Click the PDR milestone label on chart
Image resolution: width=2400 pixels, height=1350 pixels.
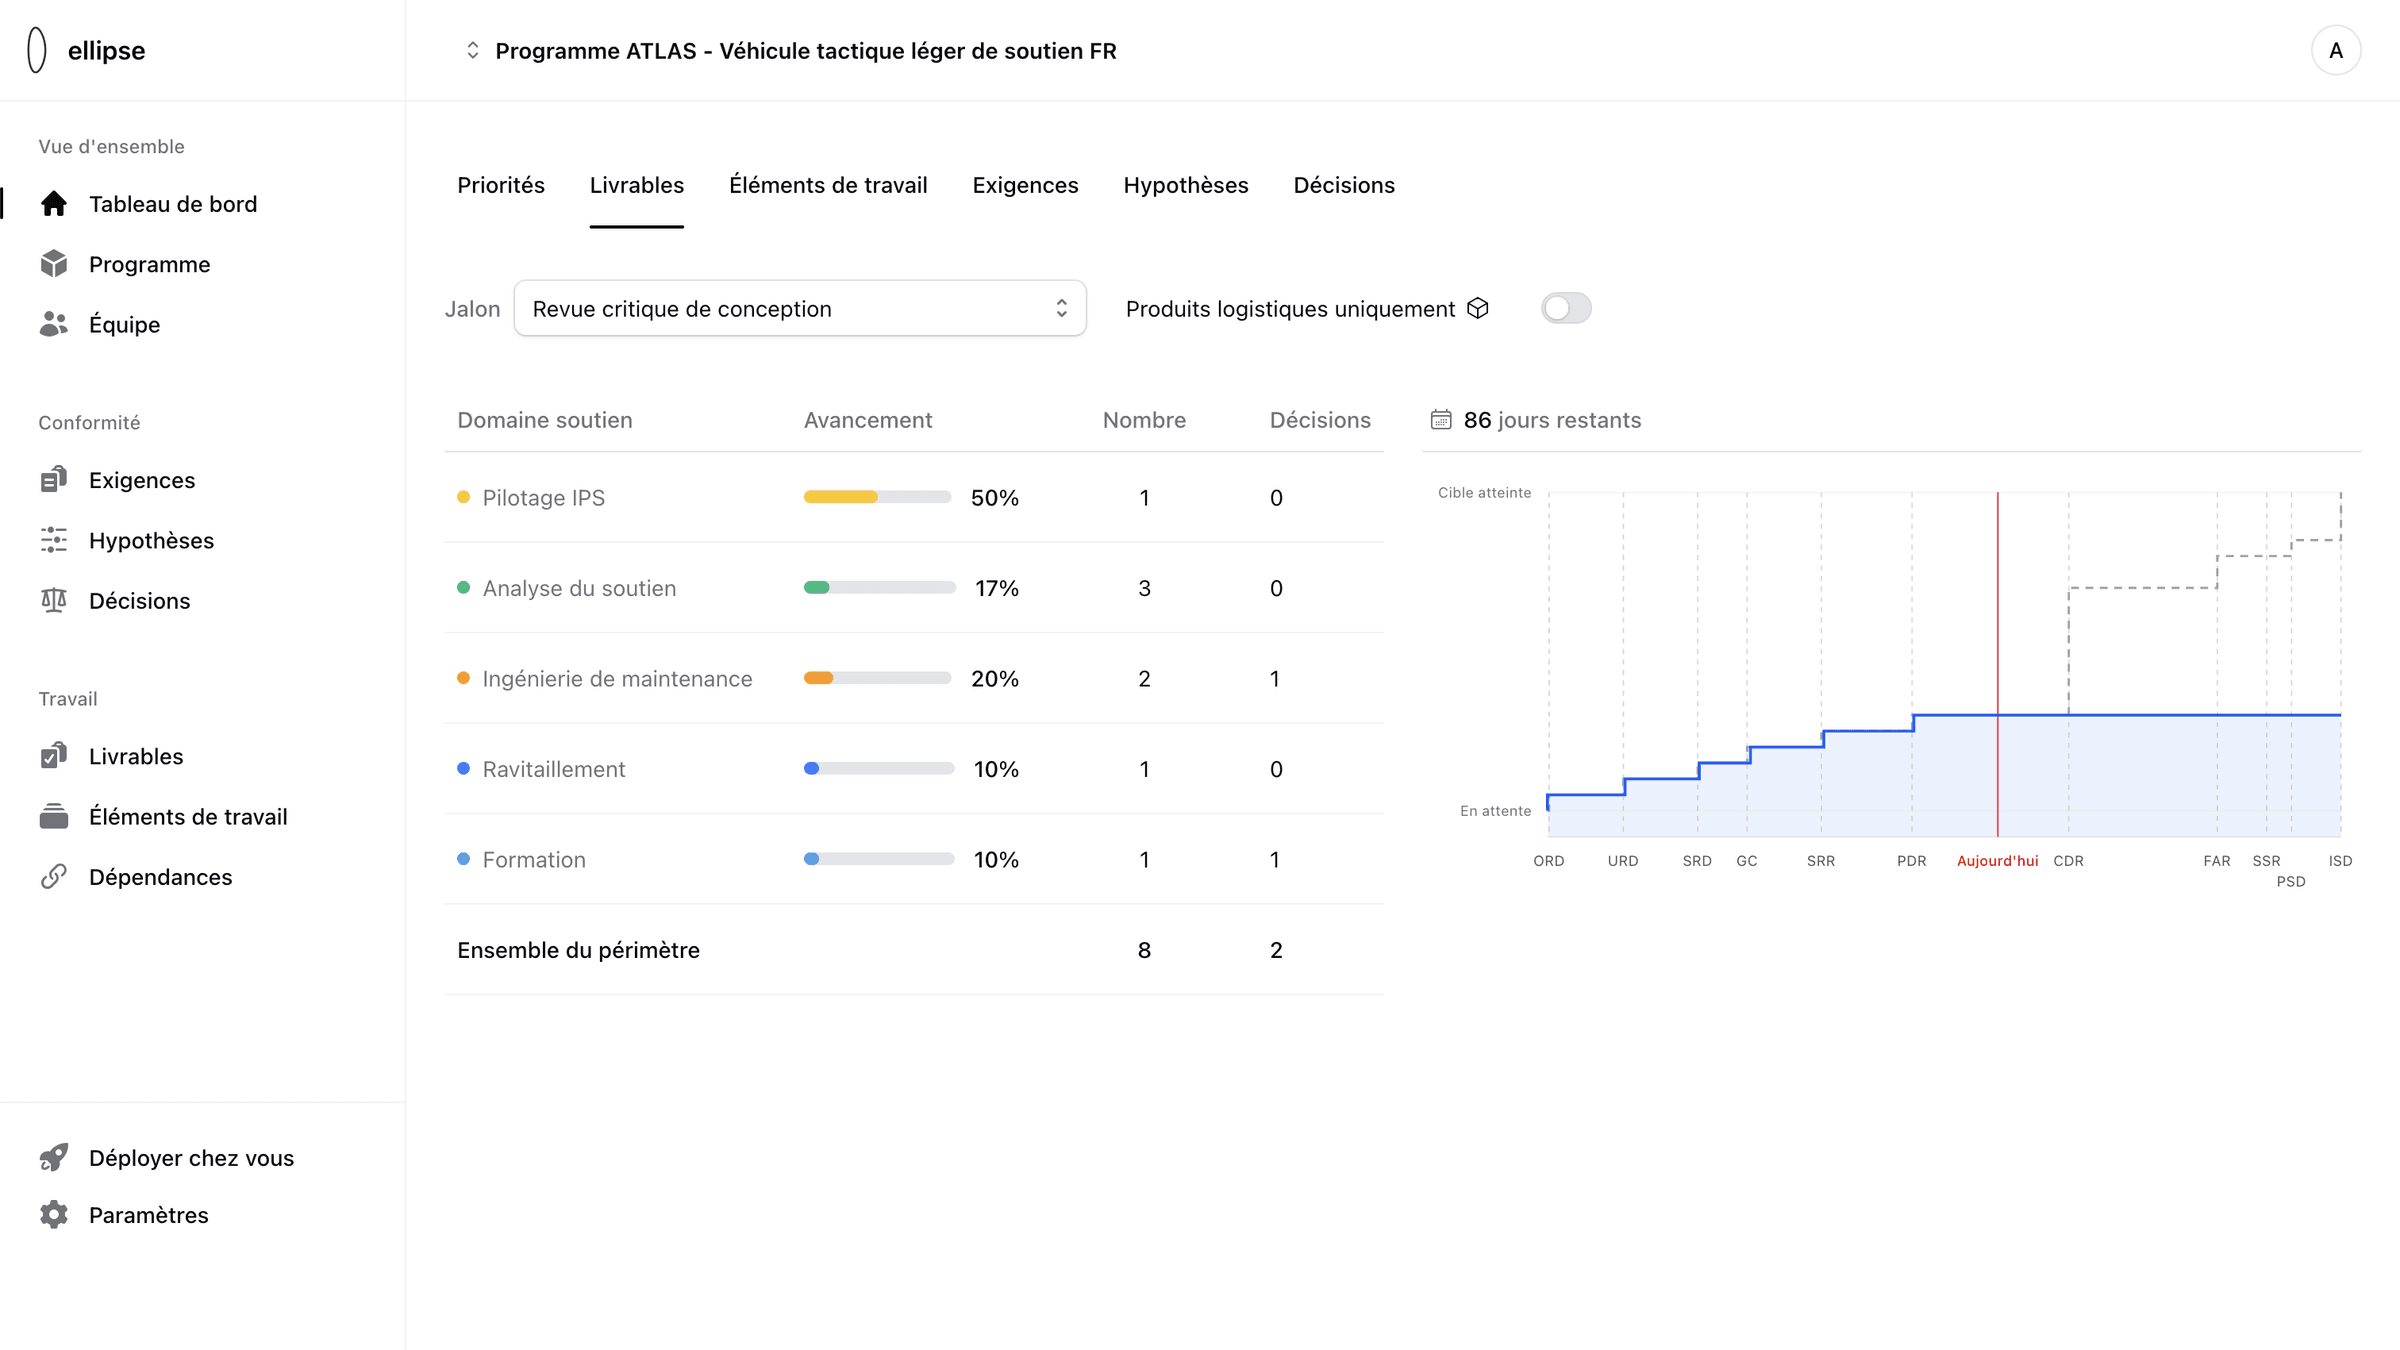[x=1911, y=861]
